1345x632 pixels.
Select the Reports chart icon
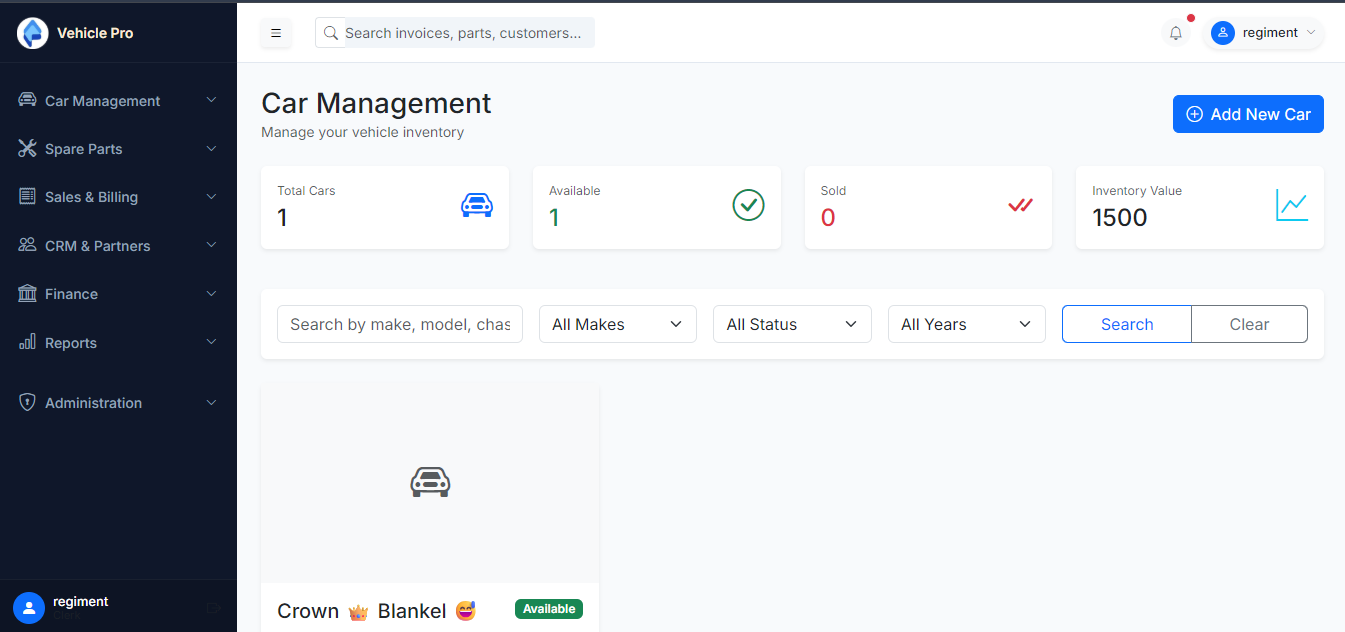click(x=26, y=342)
